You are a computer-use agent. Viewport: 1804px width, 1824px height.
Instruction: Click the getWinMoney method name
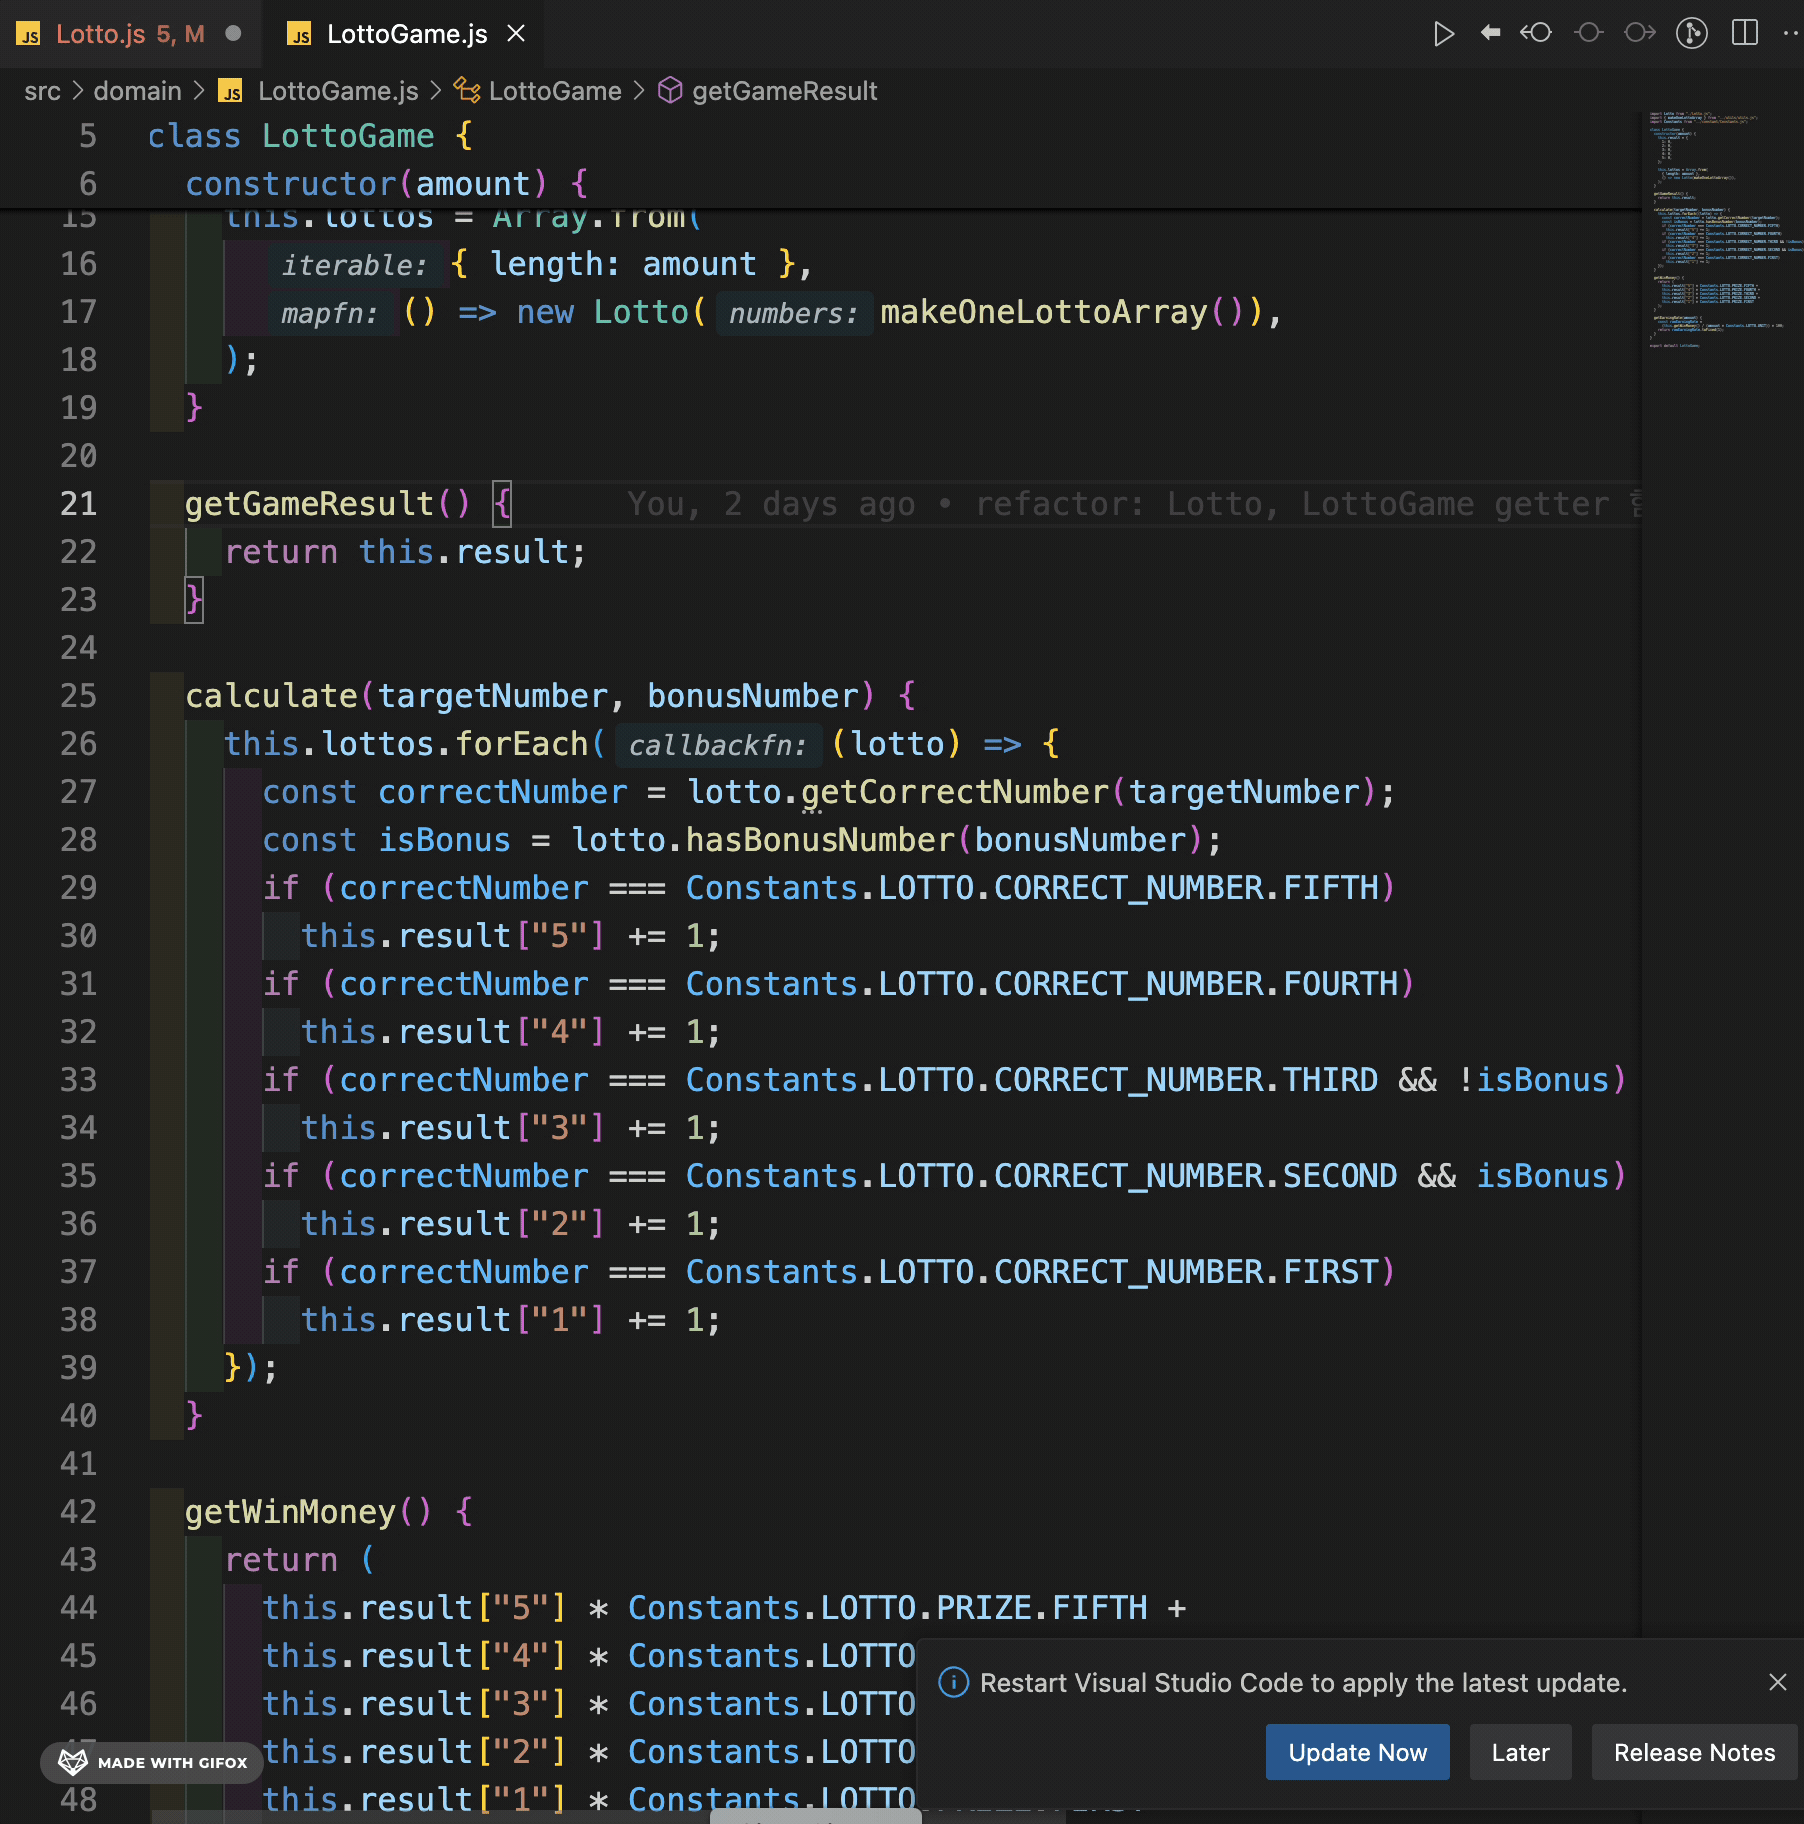click(x=290, y=1512)
